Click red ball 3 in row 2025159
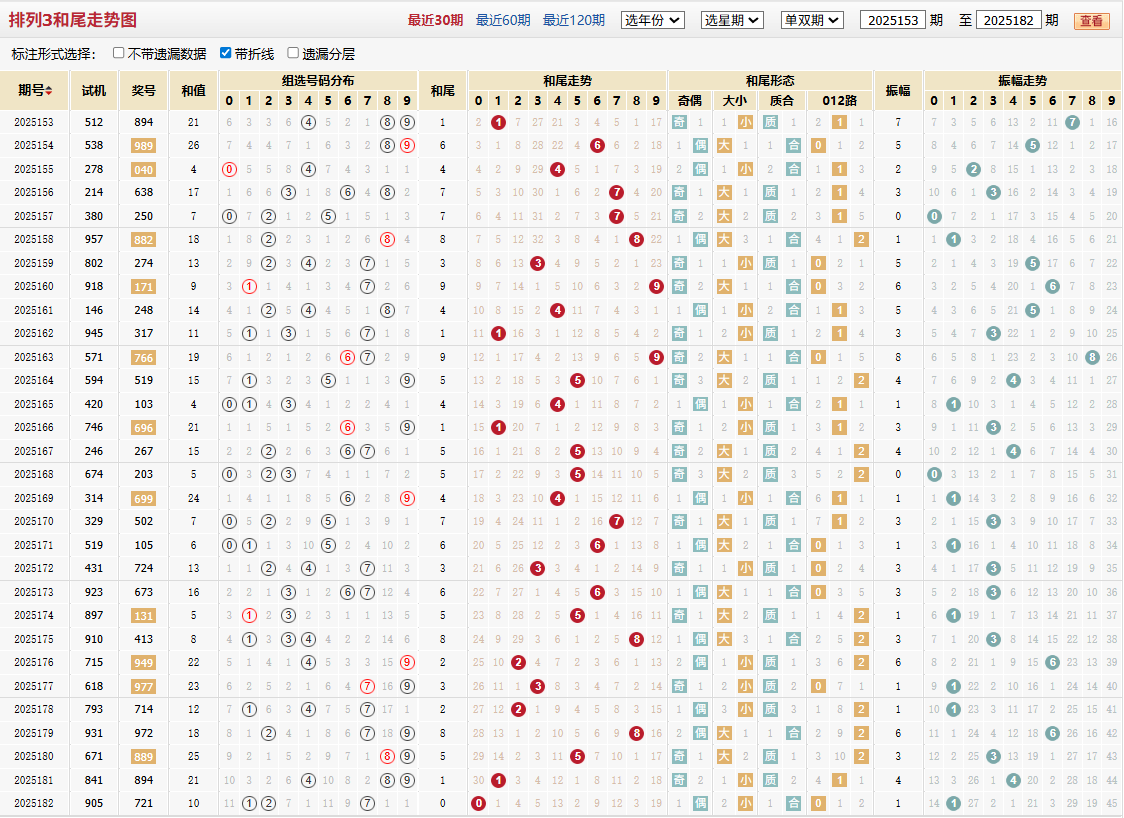1124x818 pixels. 538,263
